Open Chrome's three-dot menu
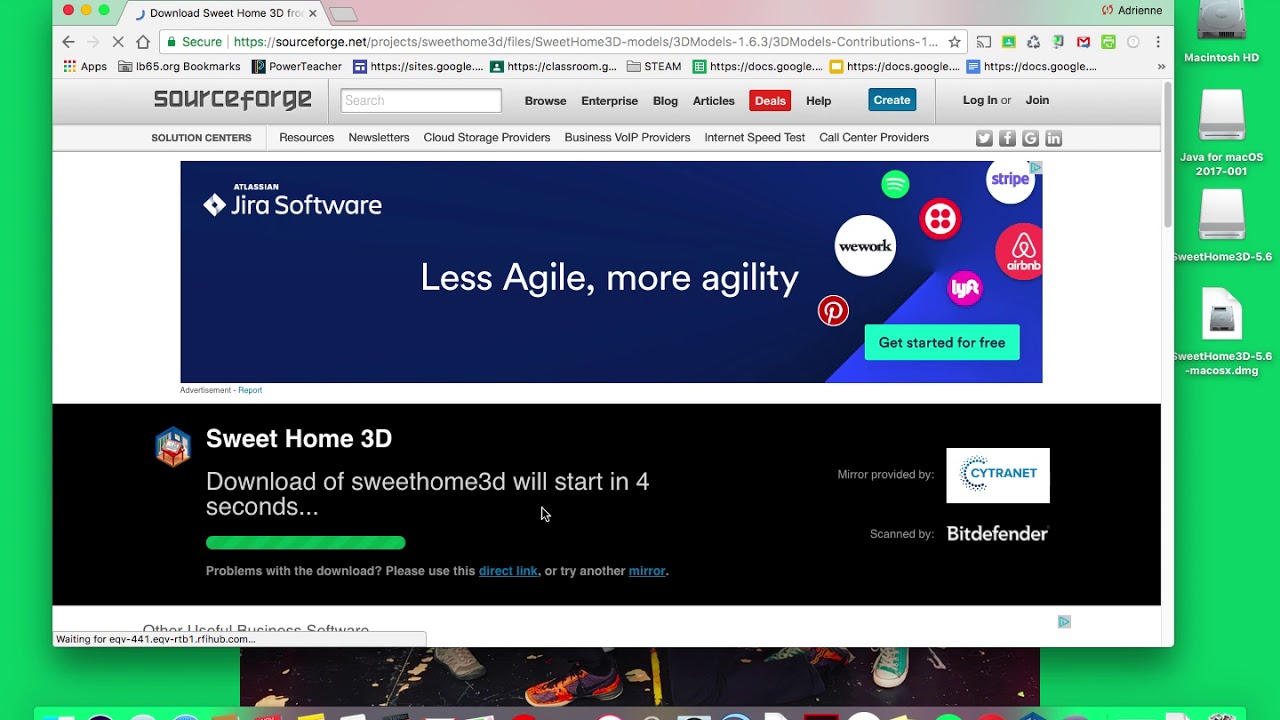The image size is (1280, 720). (1158, 42)
